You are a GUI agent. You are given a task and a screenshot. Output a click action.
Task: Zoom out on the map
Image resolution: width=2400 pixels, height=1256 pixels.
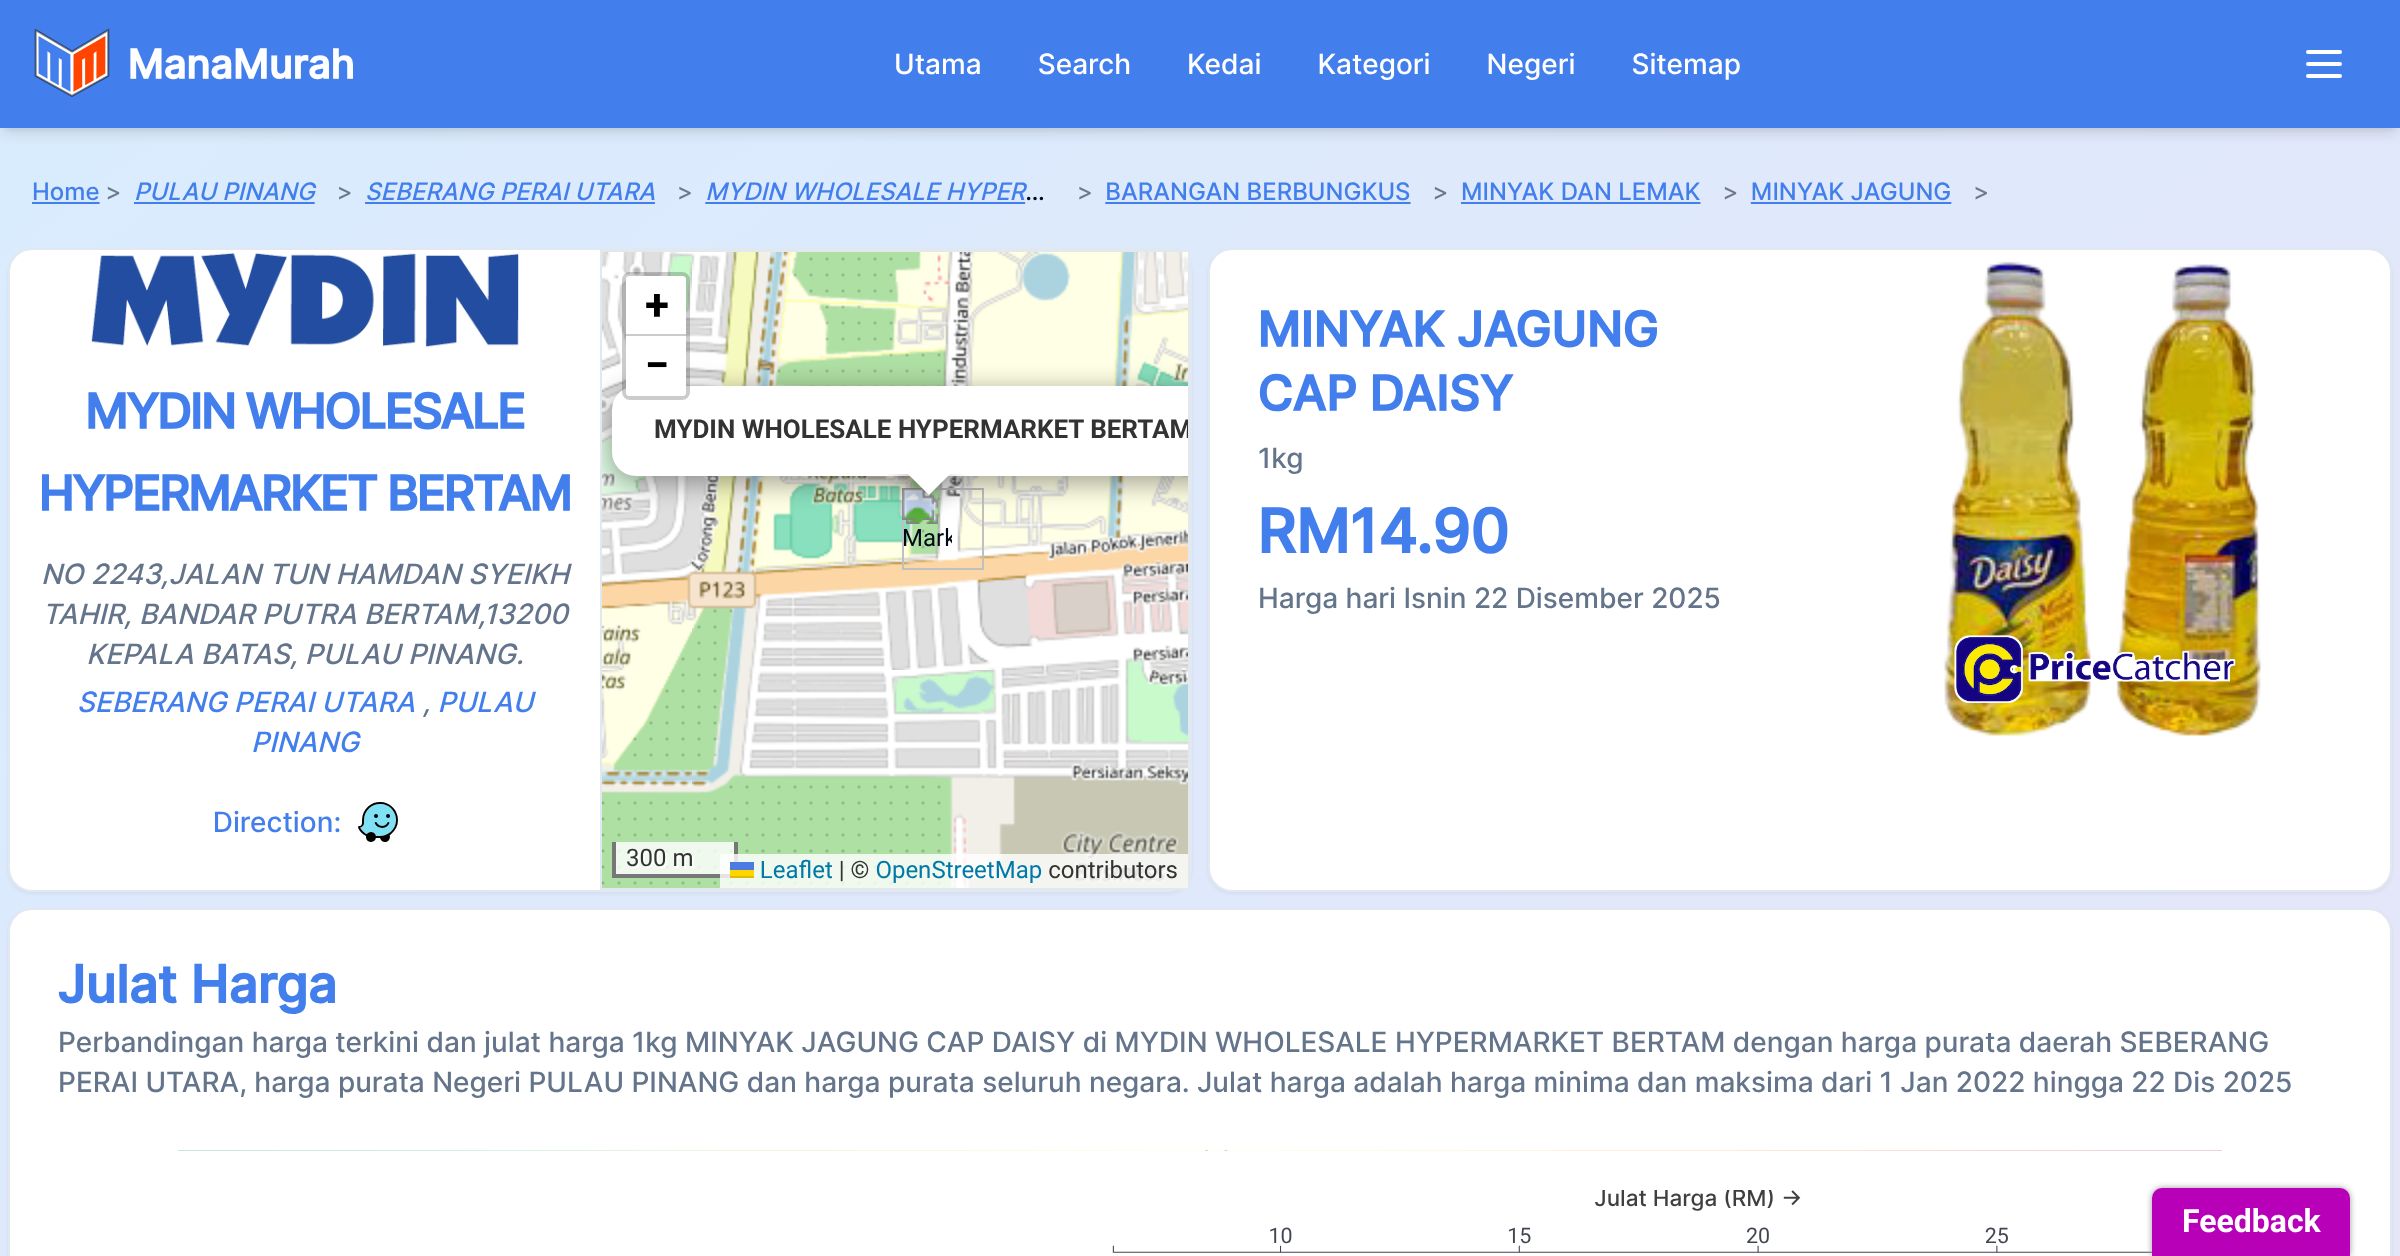coord(656,365)
